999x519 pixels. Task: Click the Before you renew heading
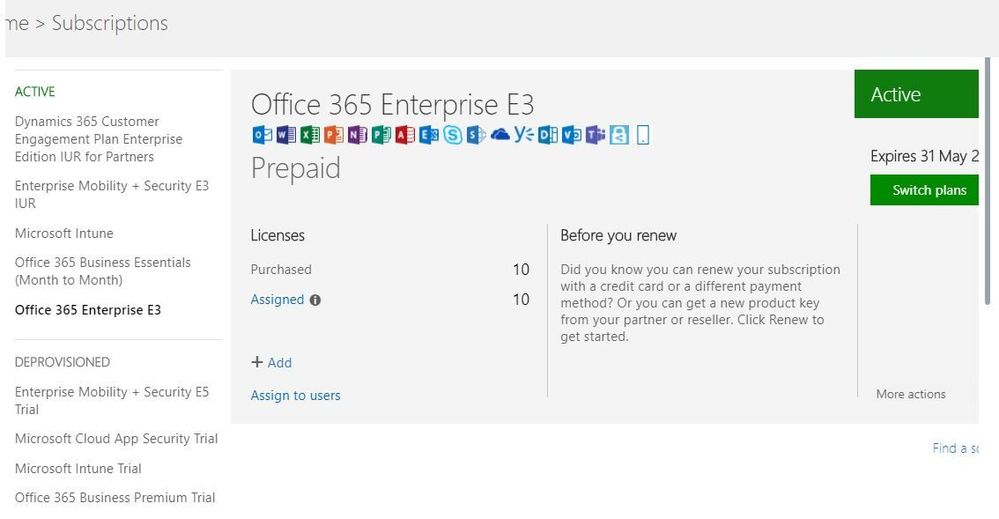pyautogui.click(x=618, y=236)
